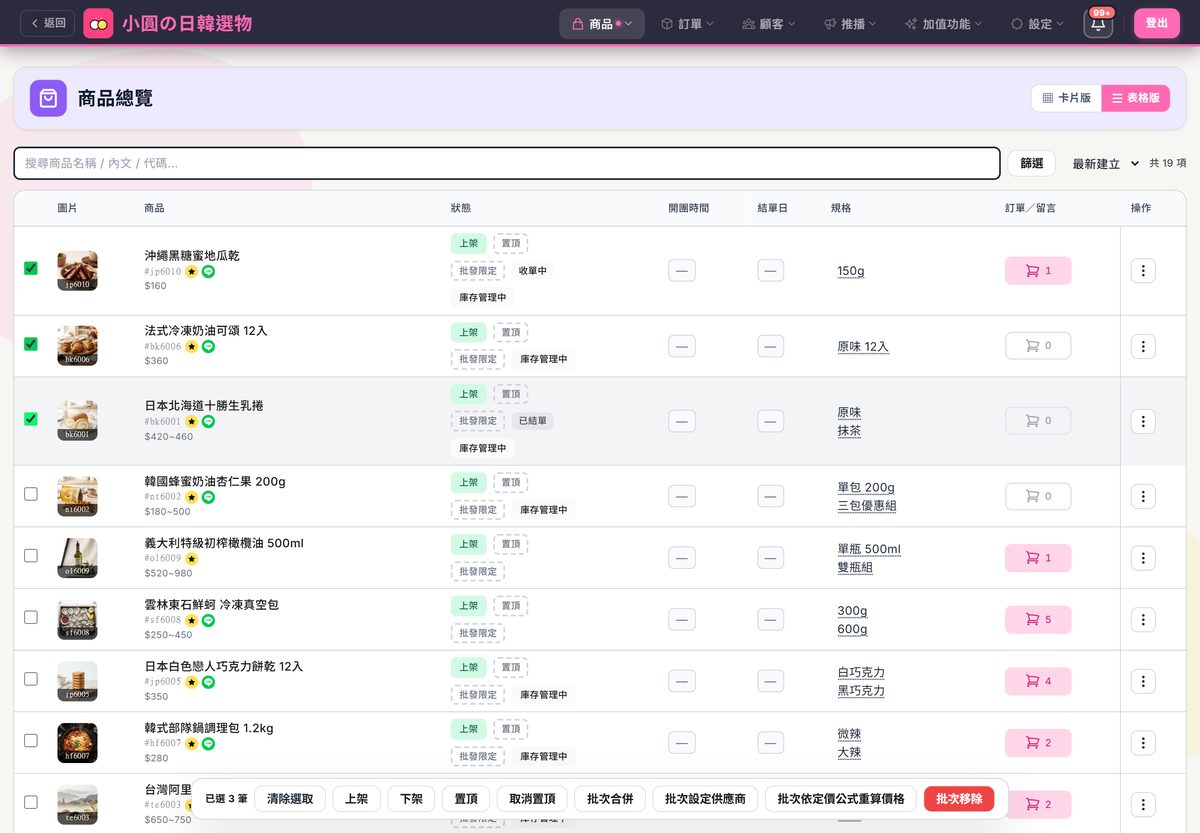Uncheck the 日本北海道十勝生乳捲 checkbox
The height and width of the screenshot is (833, 1200).
pyautogui.click(x=31, y=419)
